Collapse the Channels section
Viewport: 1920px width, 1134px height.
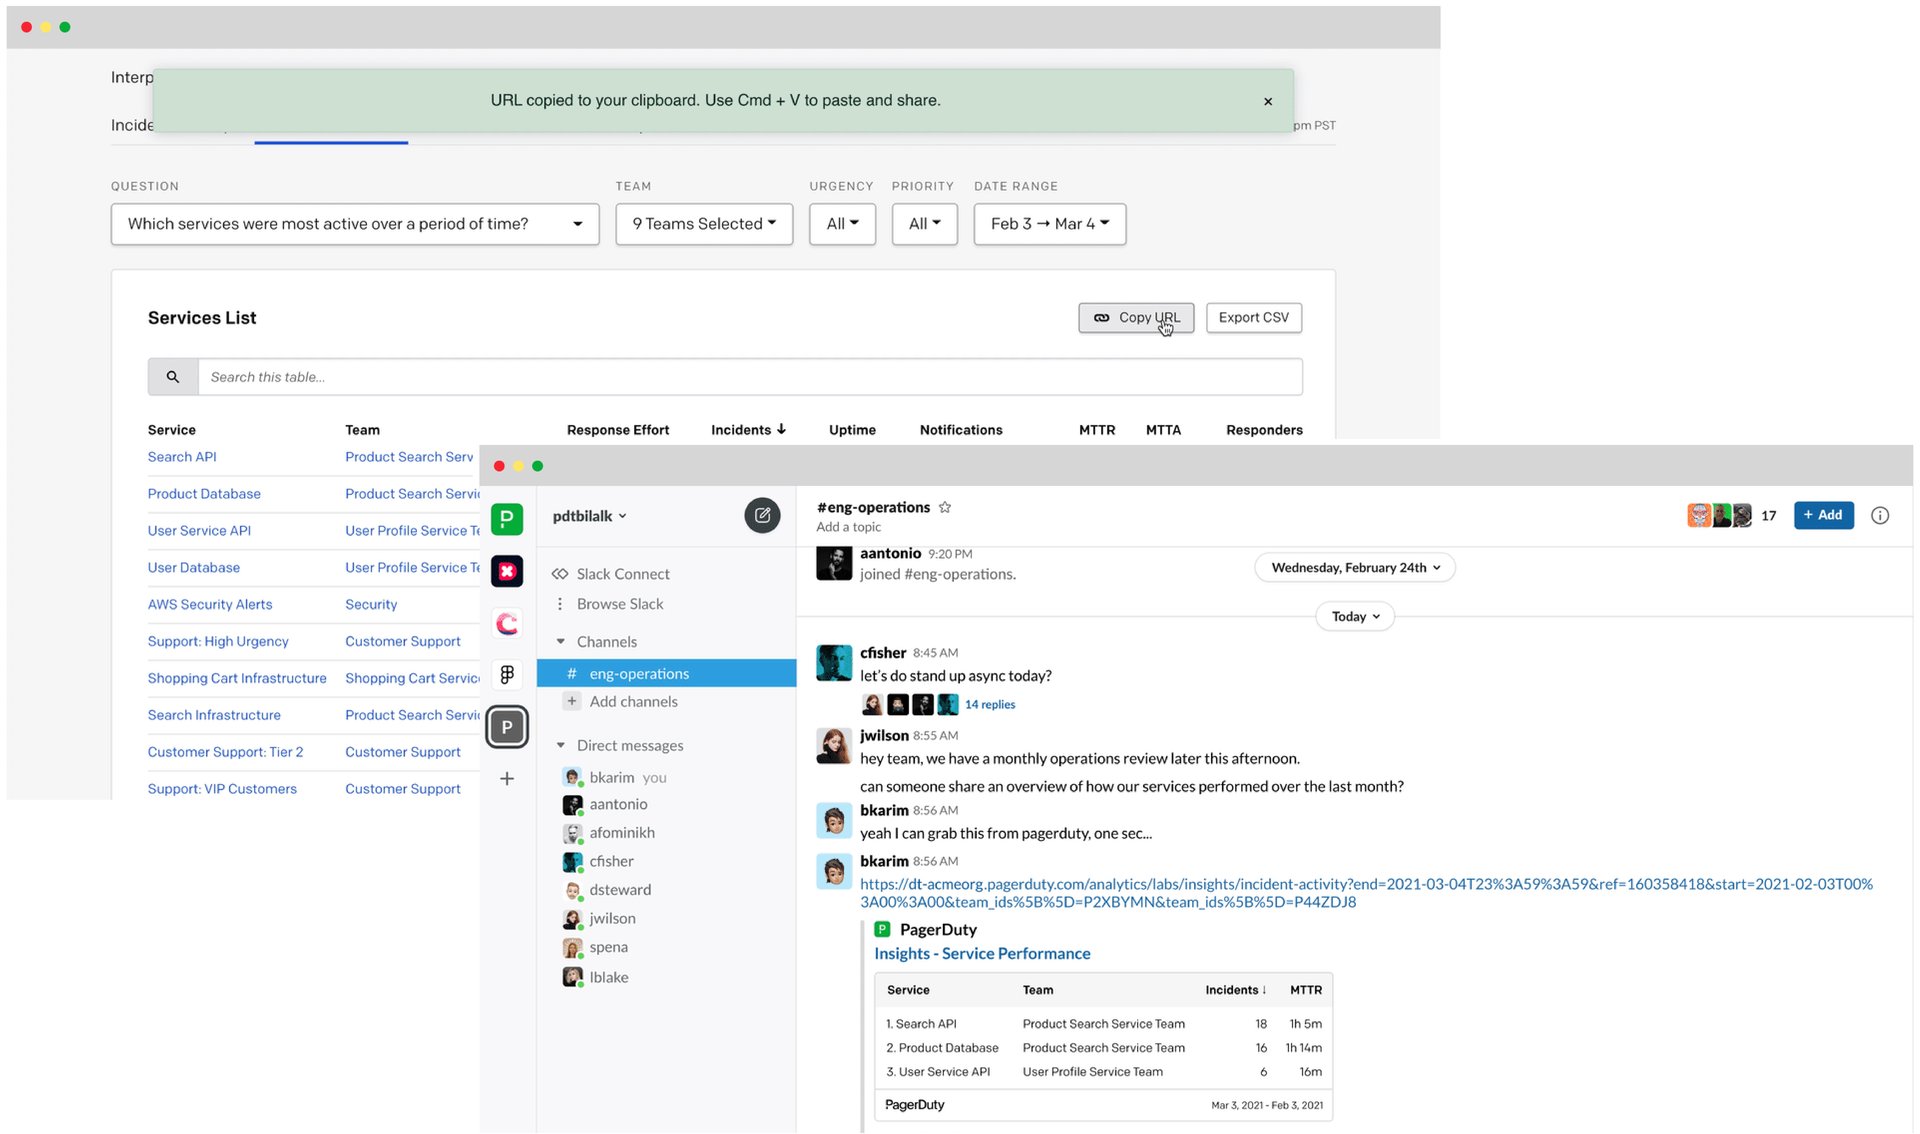[x=561, y=642]
